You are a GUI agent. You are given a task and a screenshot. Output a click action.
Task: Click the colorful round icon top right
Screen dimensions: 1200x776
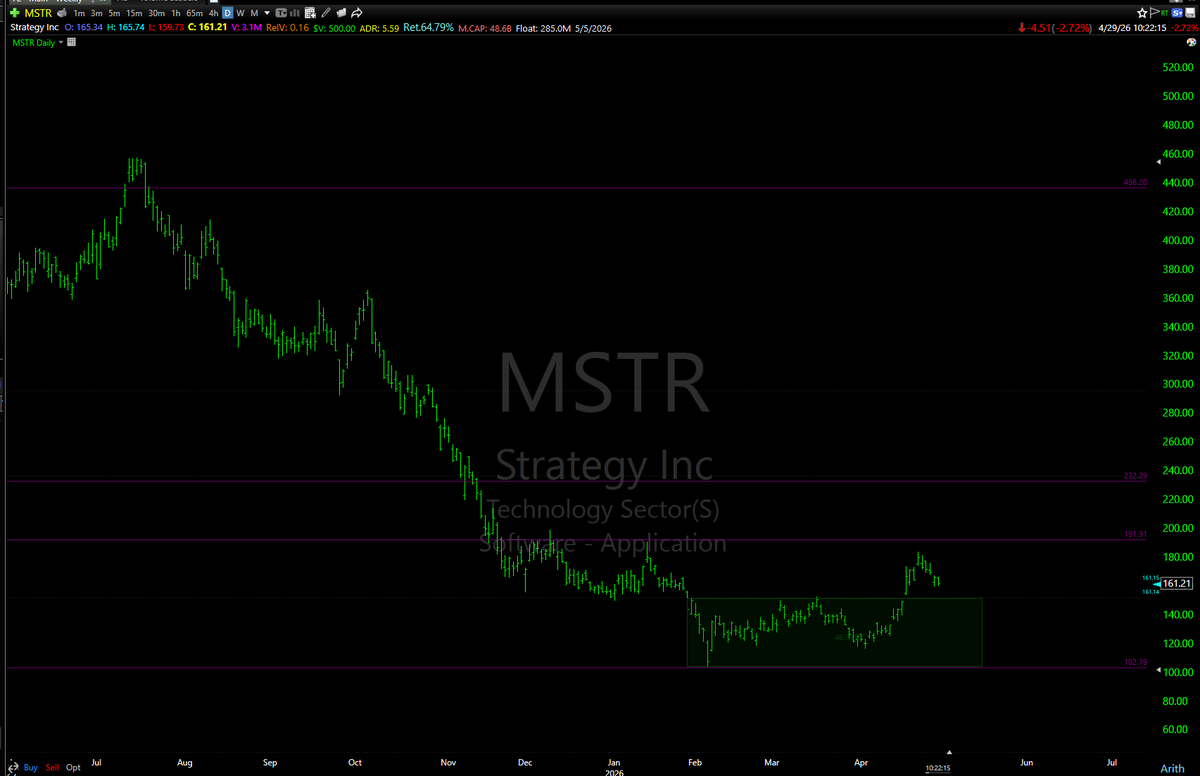1191,42
